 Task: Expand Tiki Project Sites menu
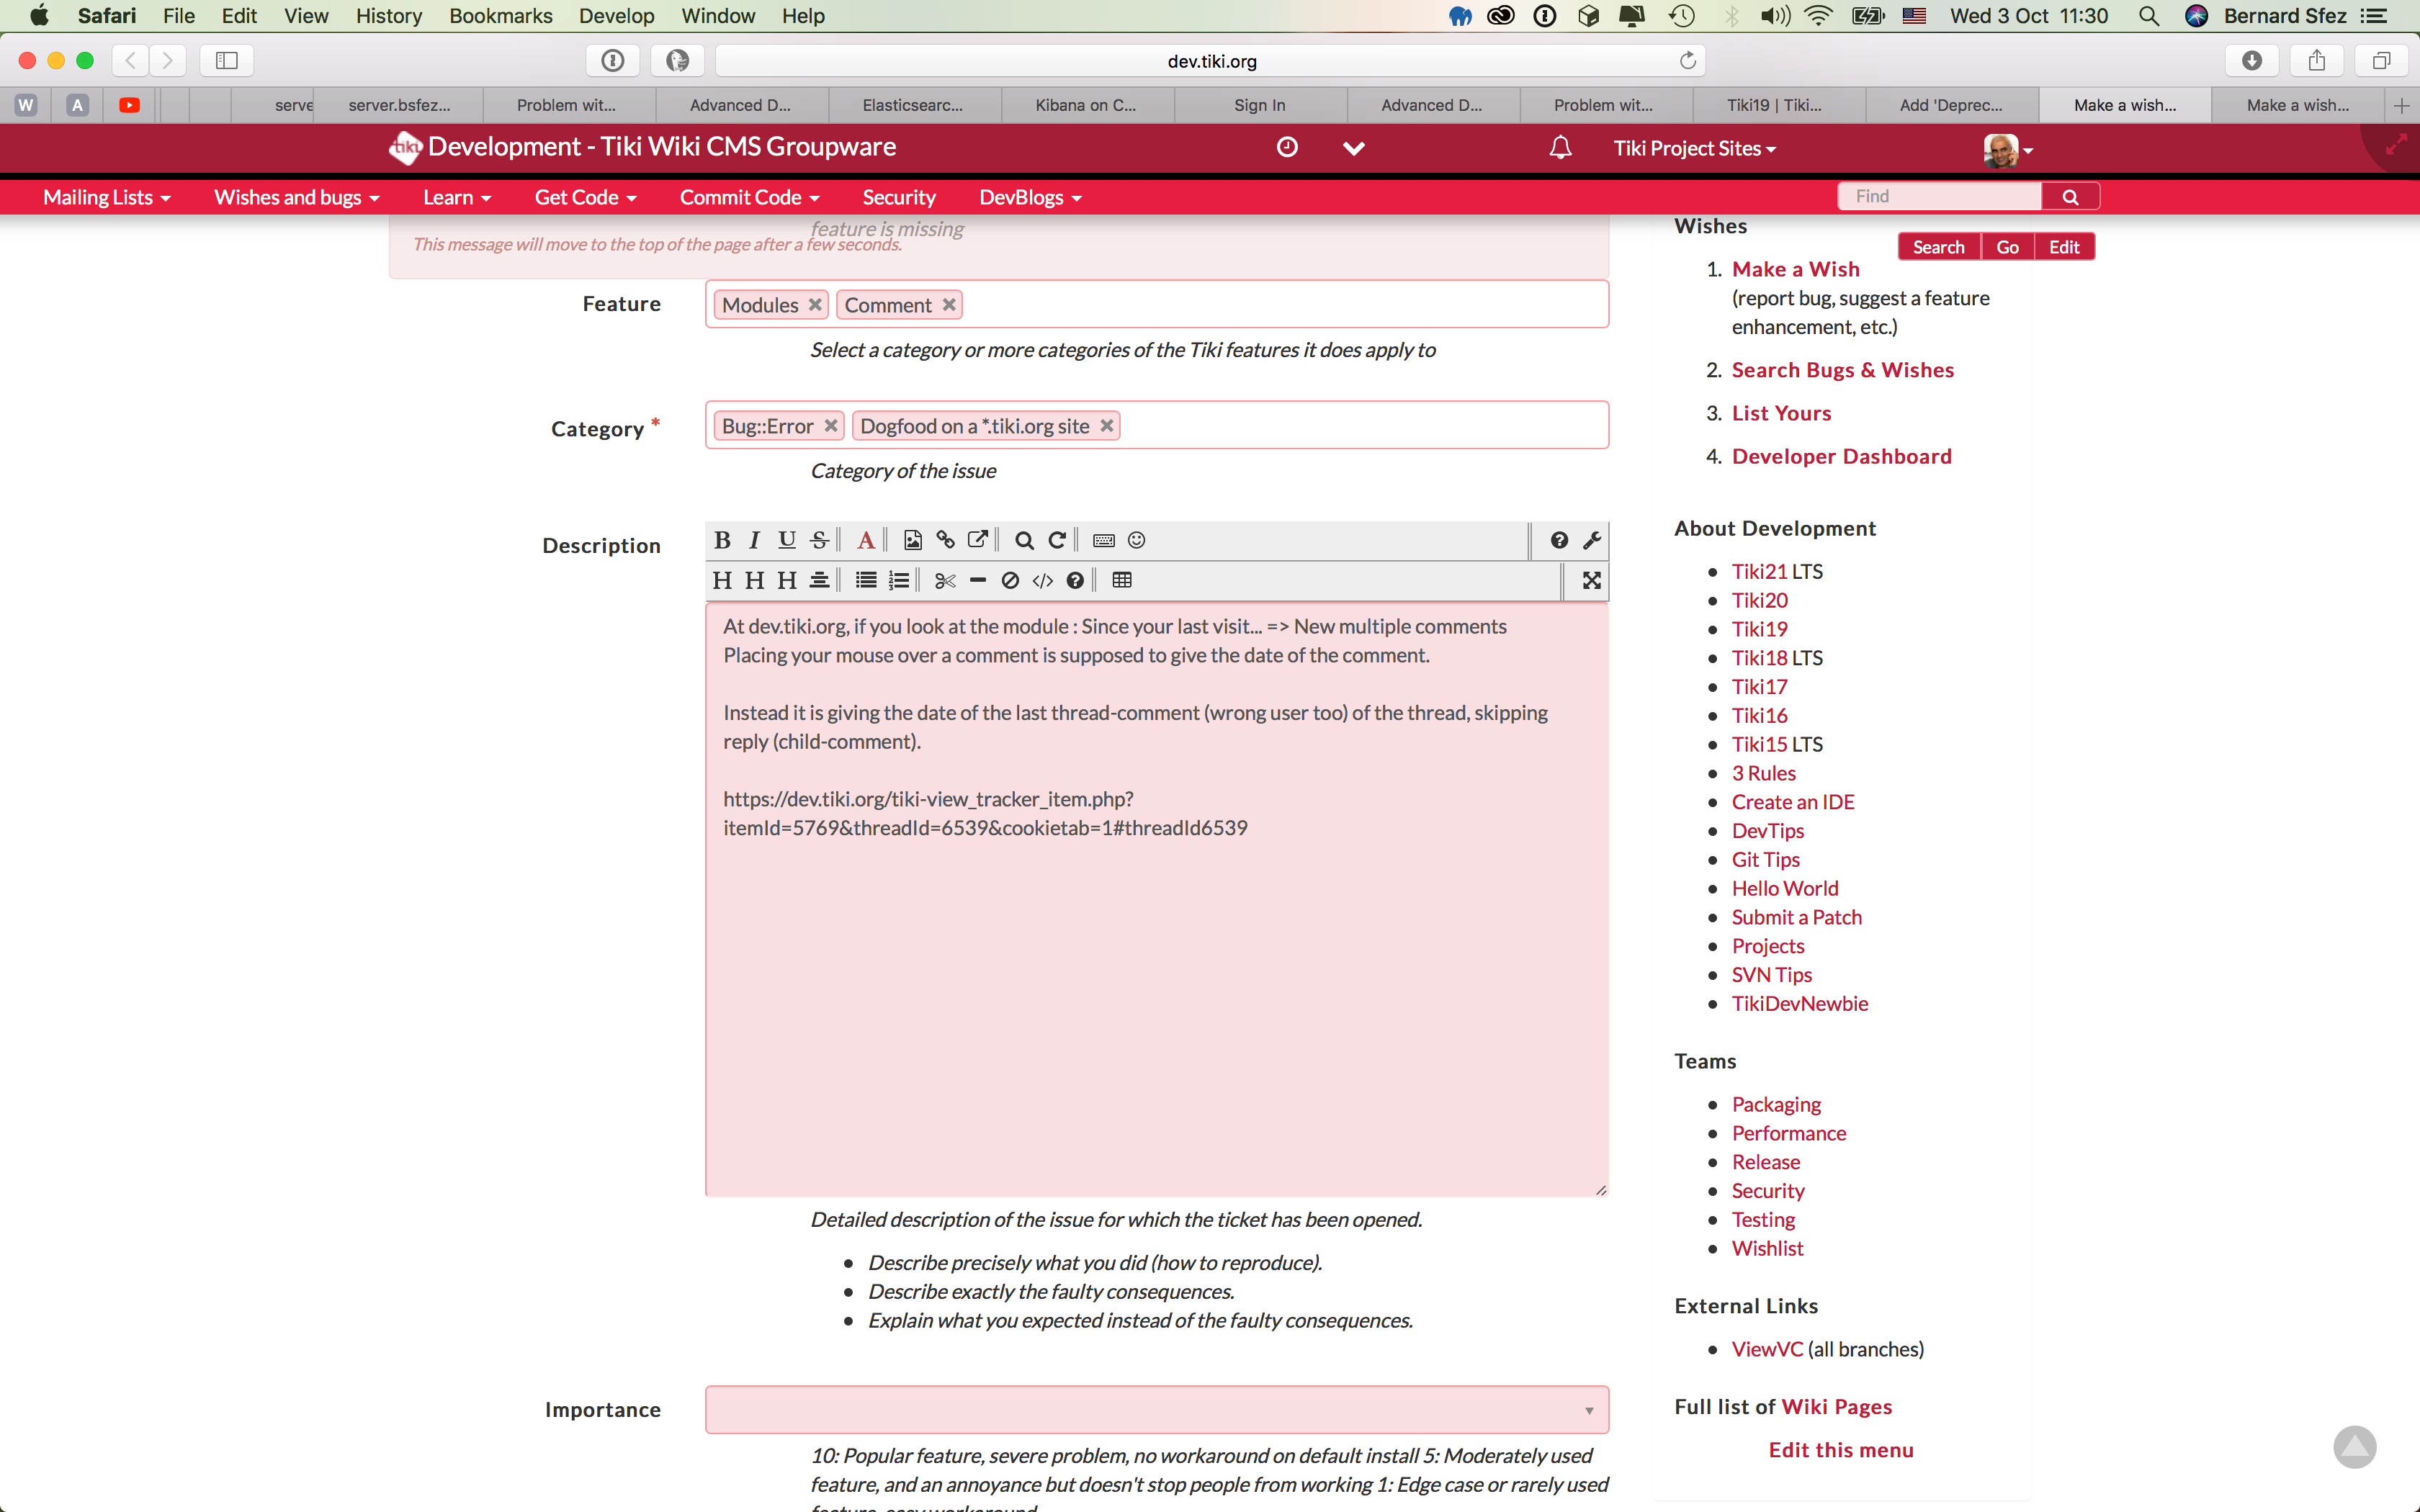(1694, 148)
